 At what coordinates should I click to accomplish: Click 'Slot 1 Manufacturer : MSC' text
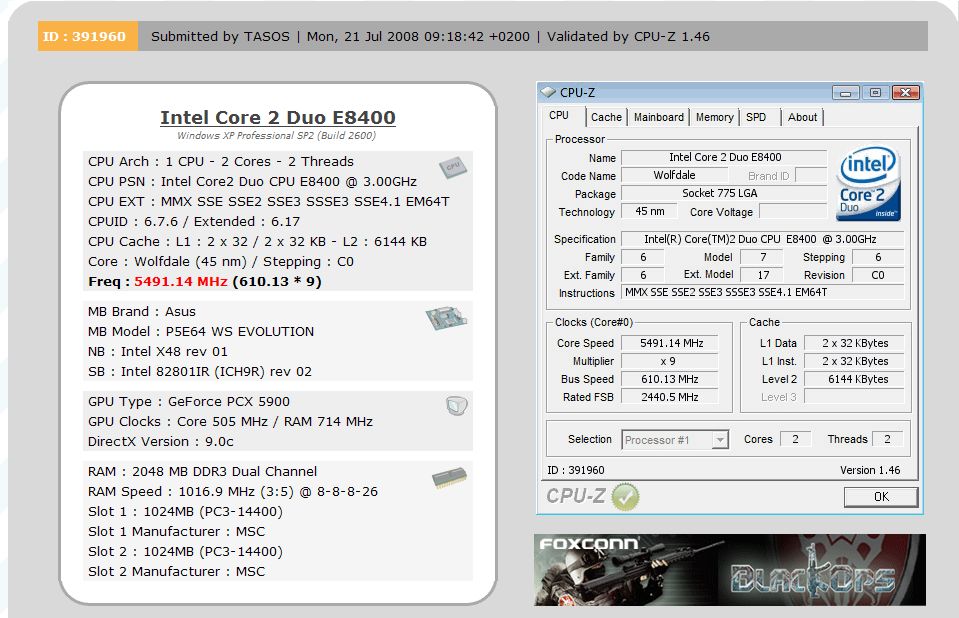177,532
